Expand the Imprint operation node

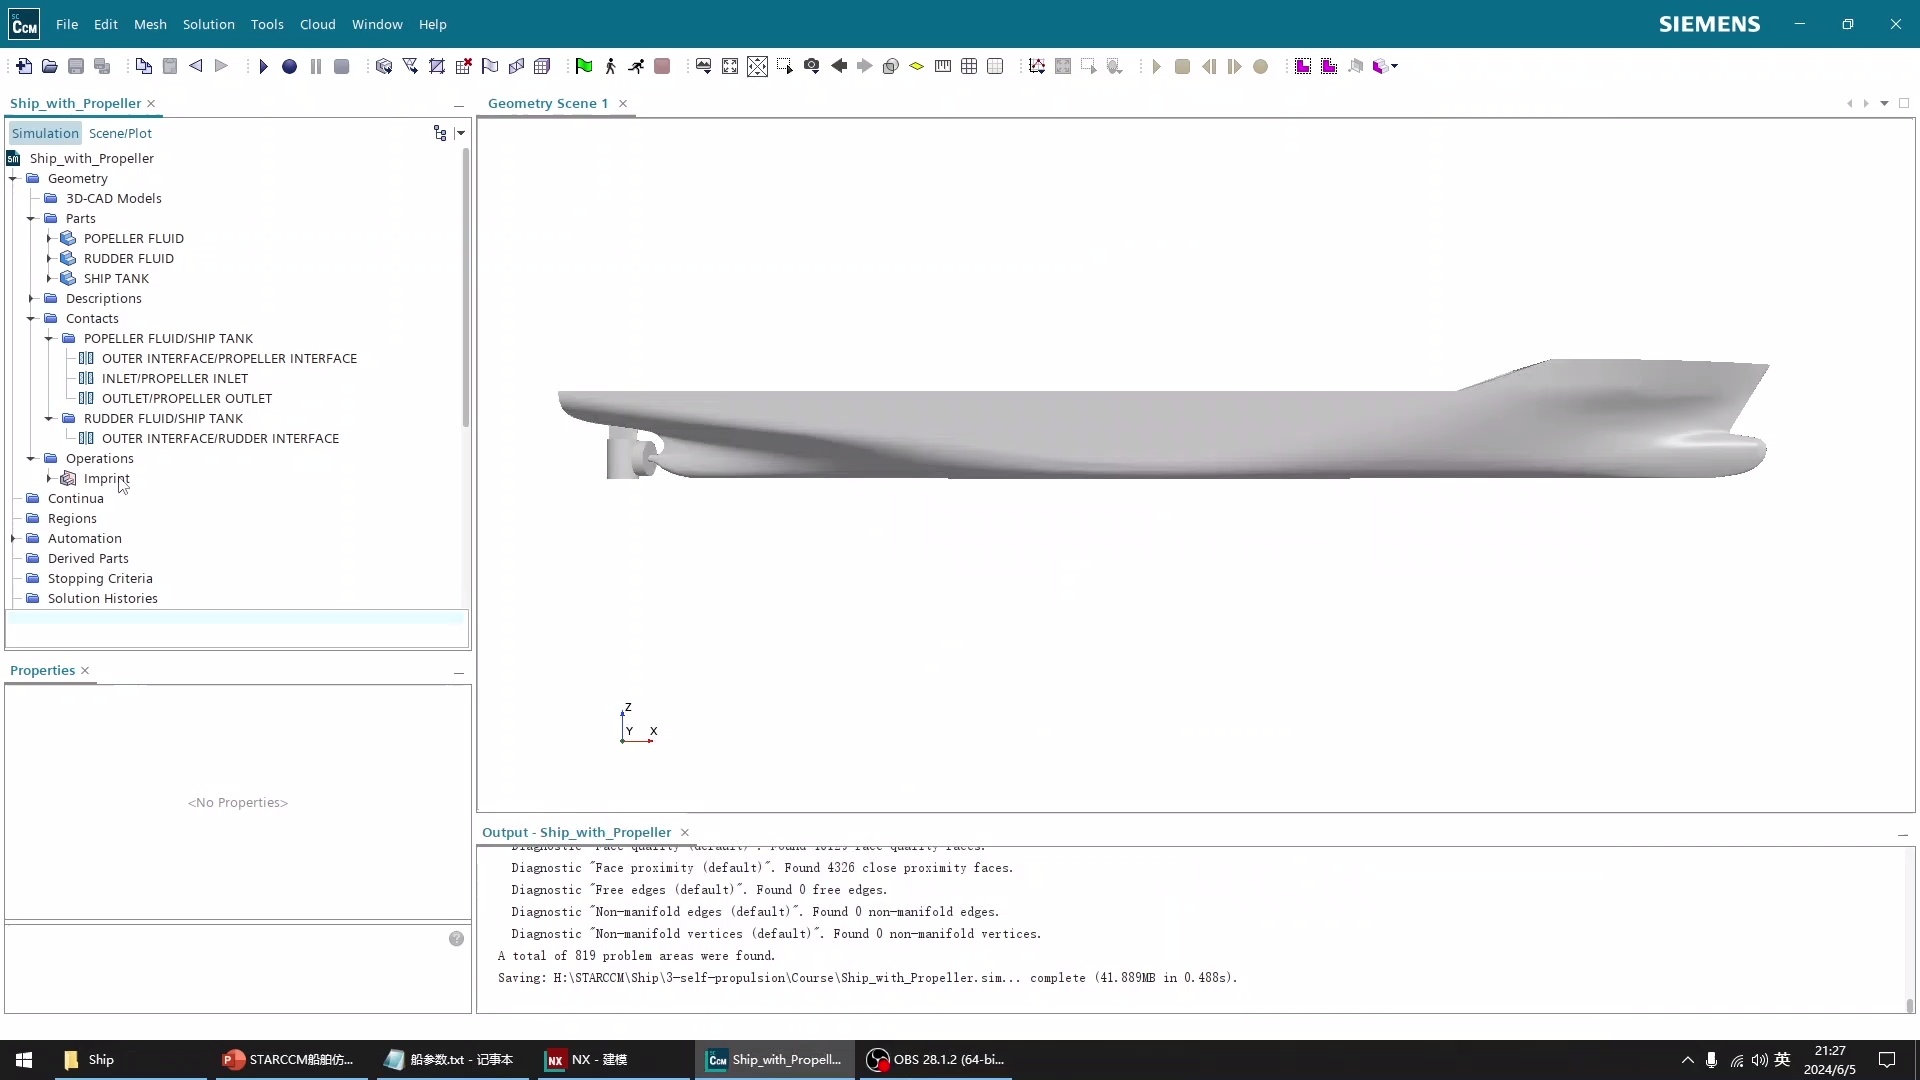pyautogui.click(x=49, y=478)
